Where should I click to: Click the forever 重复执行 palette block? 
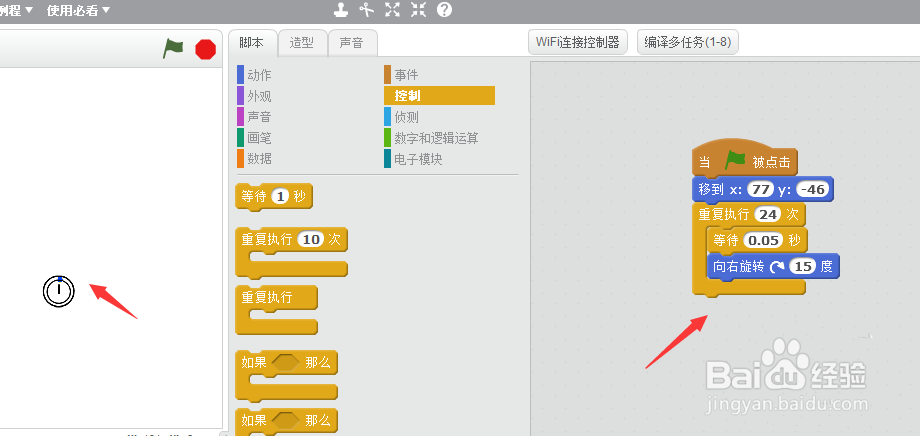pyautogui.click(x=276, y=310)
